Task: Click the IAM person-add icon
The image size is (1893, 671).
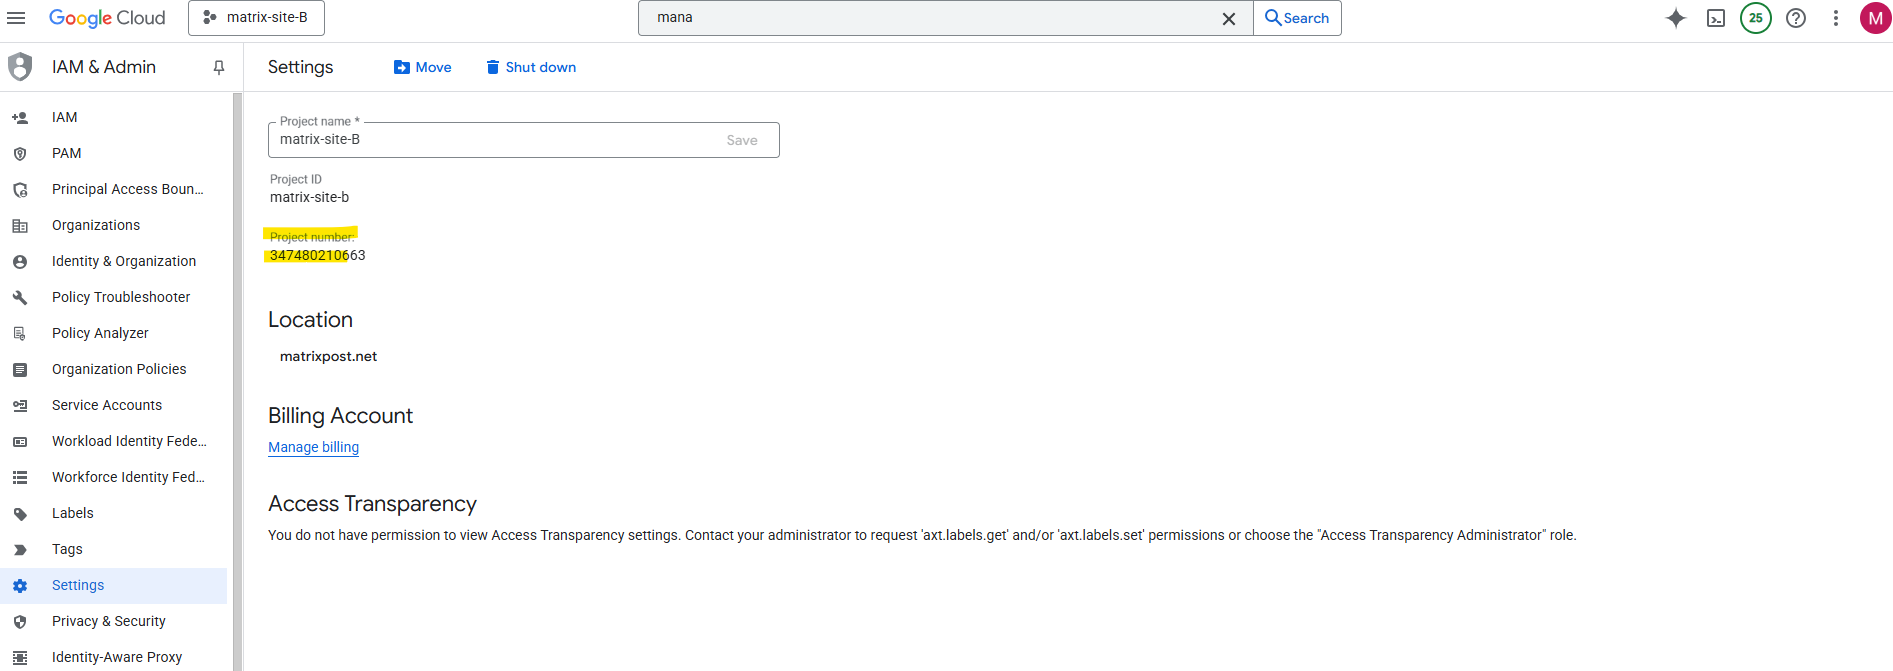Action: (20, 118)
